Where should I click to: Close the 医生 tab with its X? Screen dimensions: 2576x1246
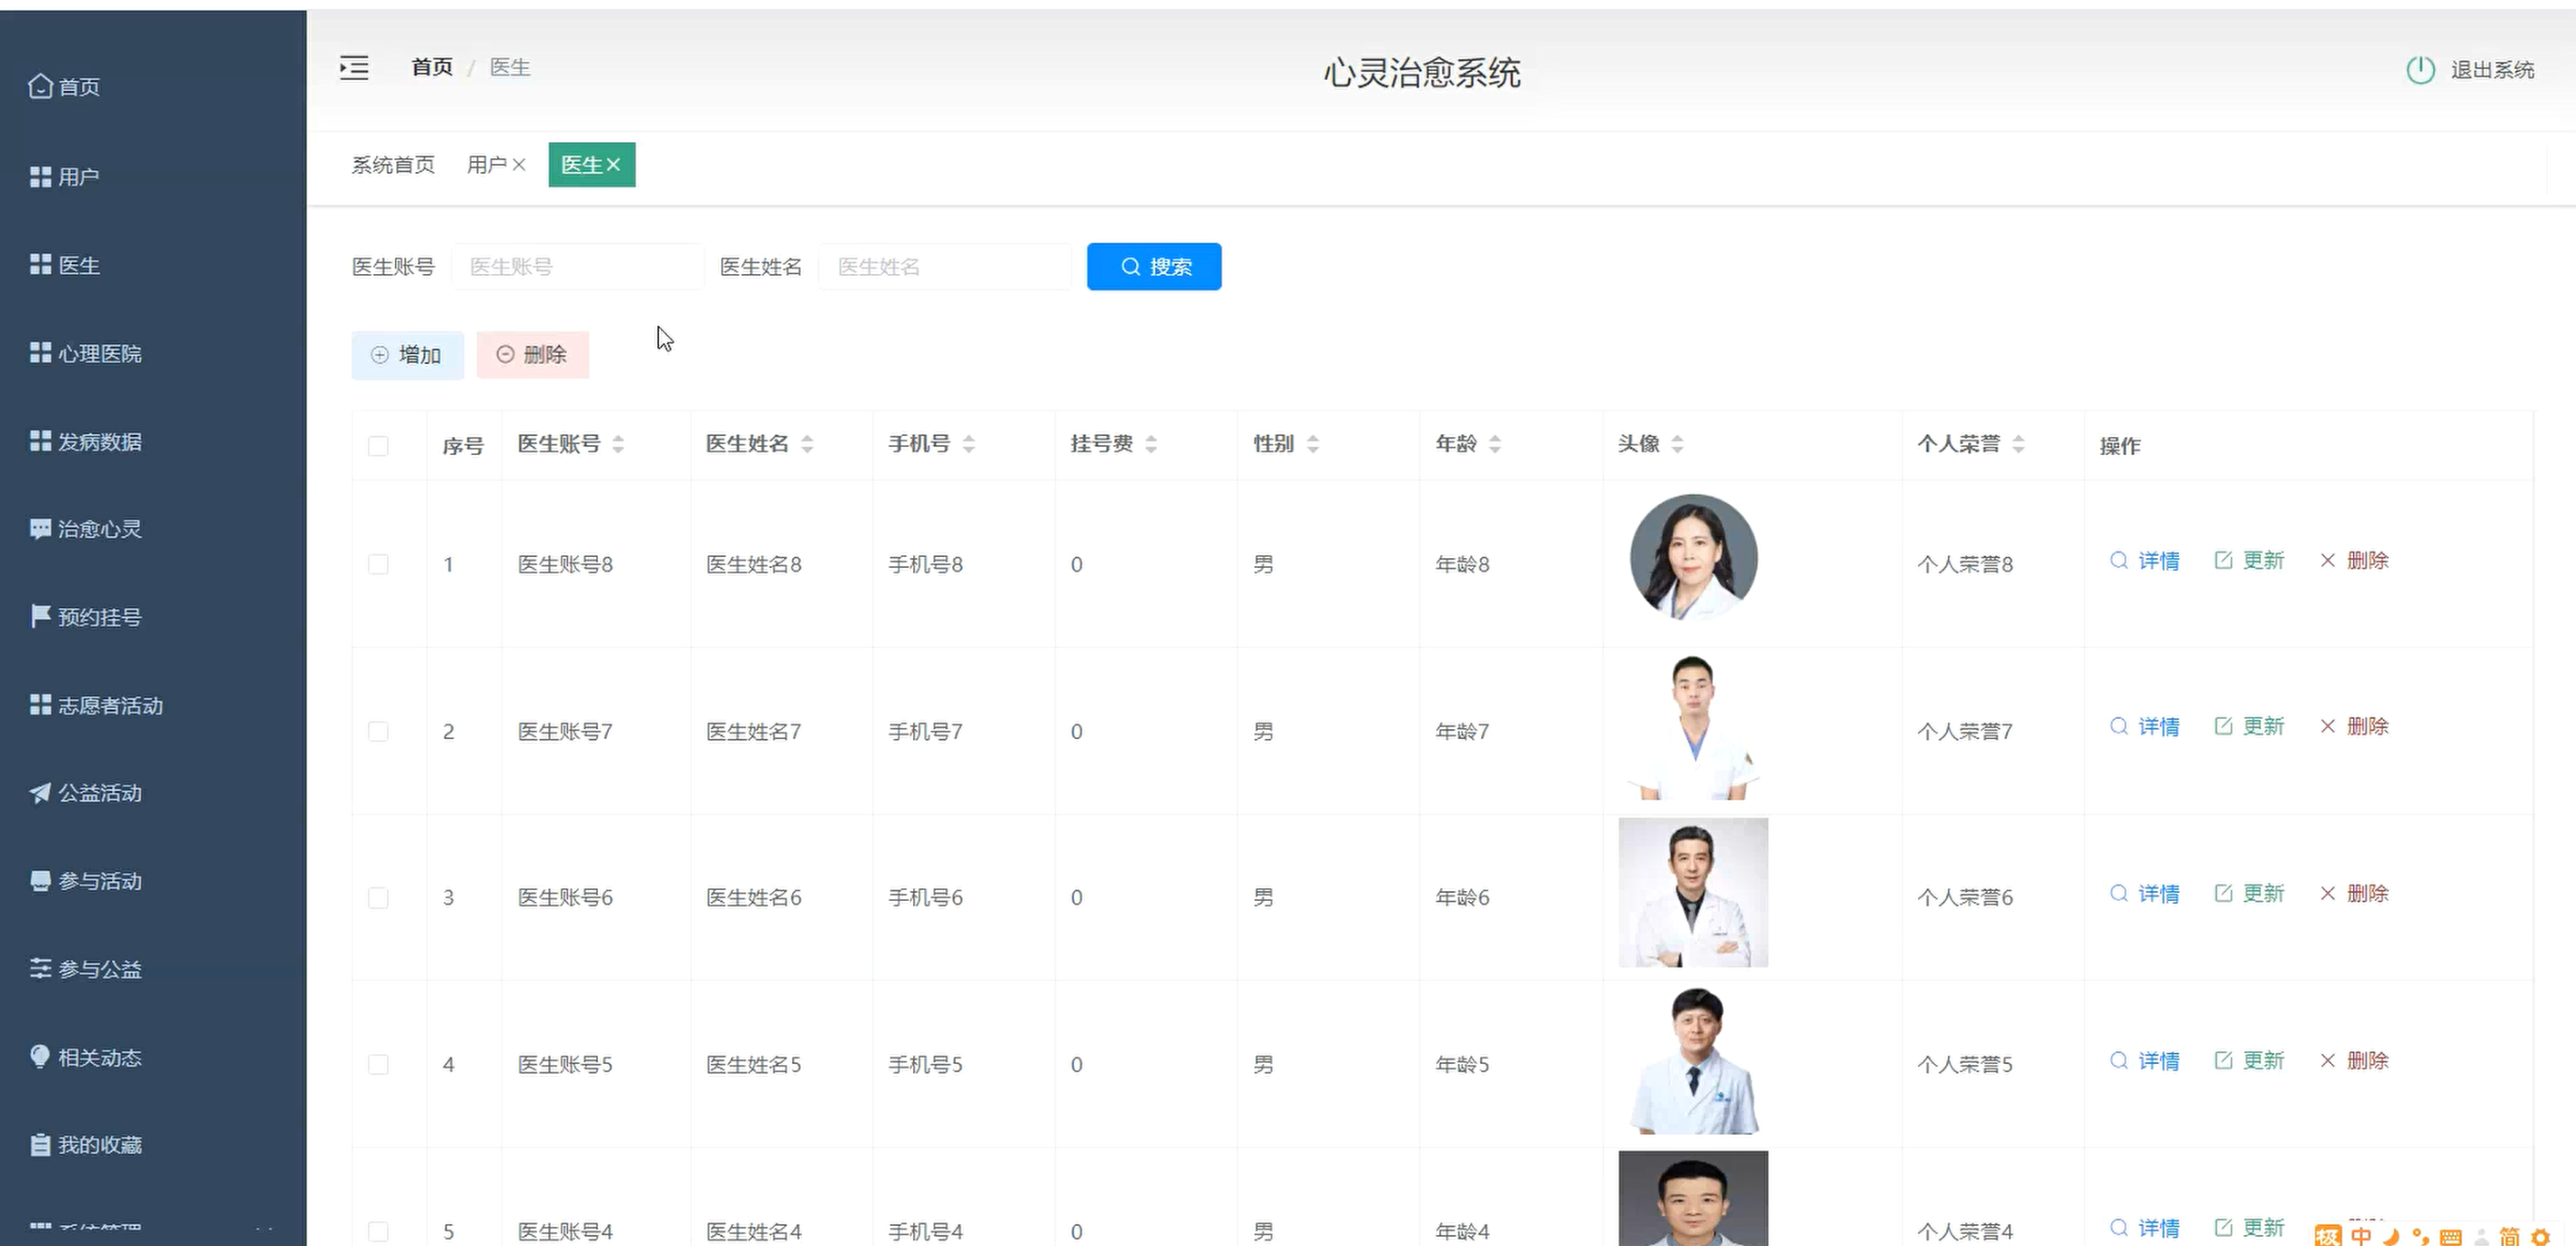tap(613, 165)
